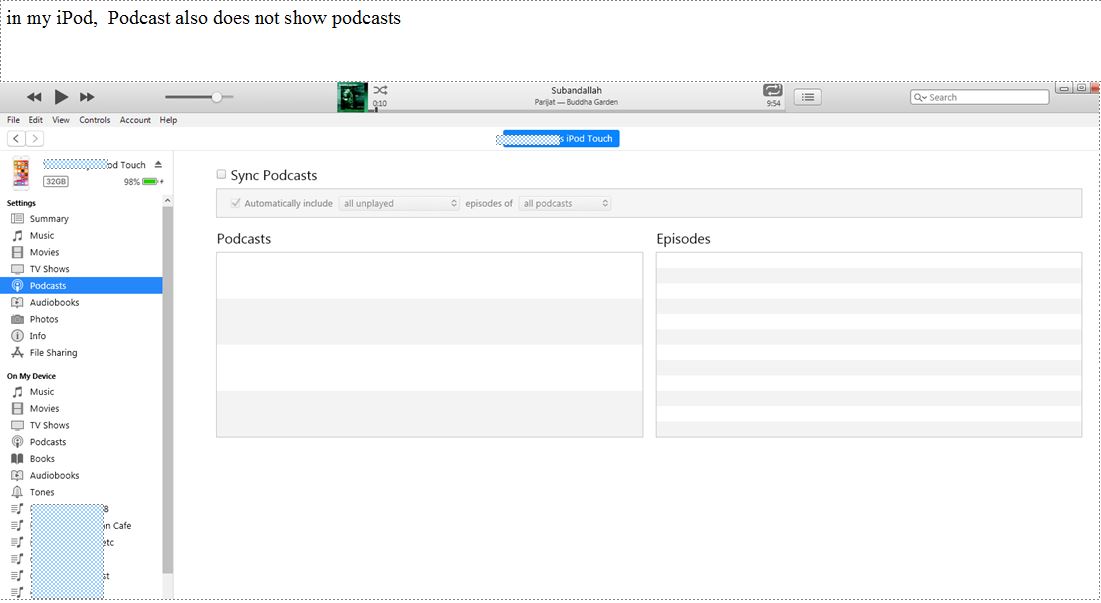The height and width of the screenshot is (603, 1101).
Task: Click the rewind previous track button
Action: [x=34, y=97]
